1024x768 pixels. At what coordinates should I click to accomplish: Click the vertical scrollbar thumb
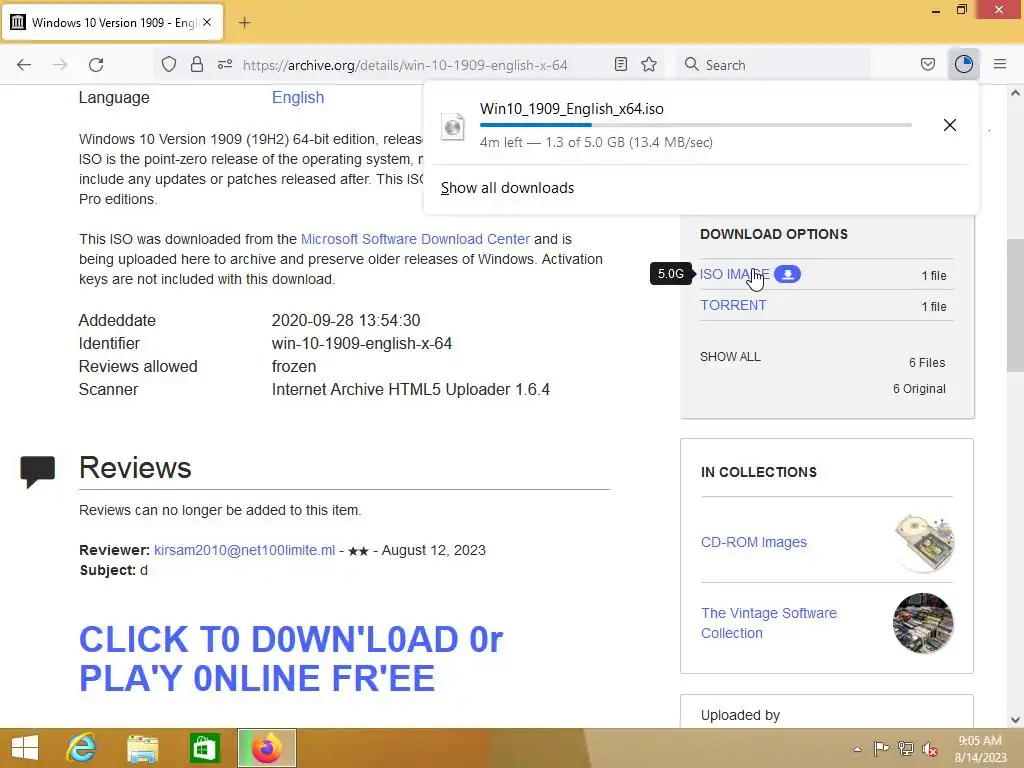1015,306
